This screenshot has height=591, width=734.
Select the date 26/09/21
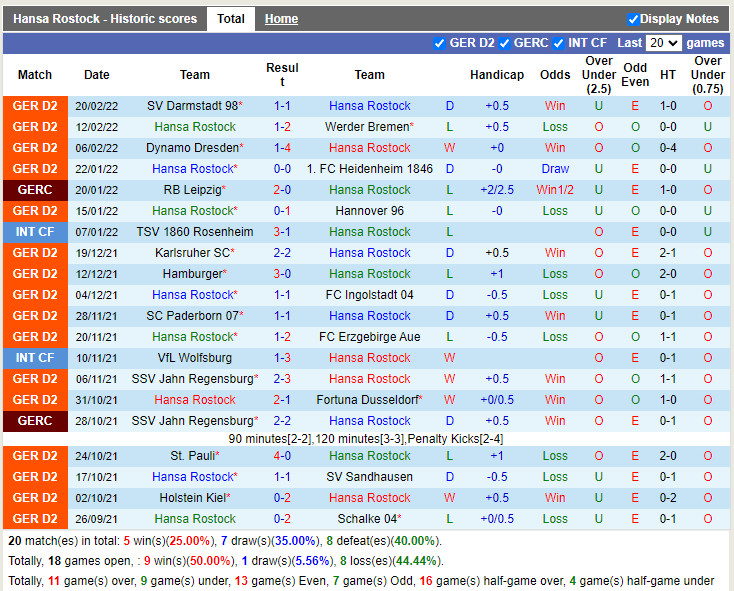[96, 519]
